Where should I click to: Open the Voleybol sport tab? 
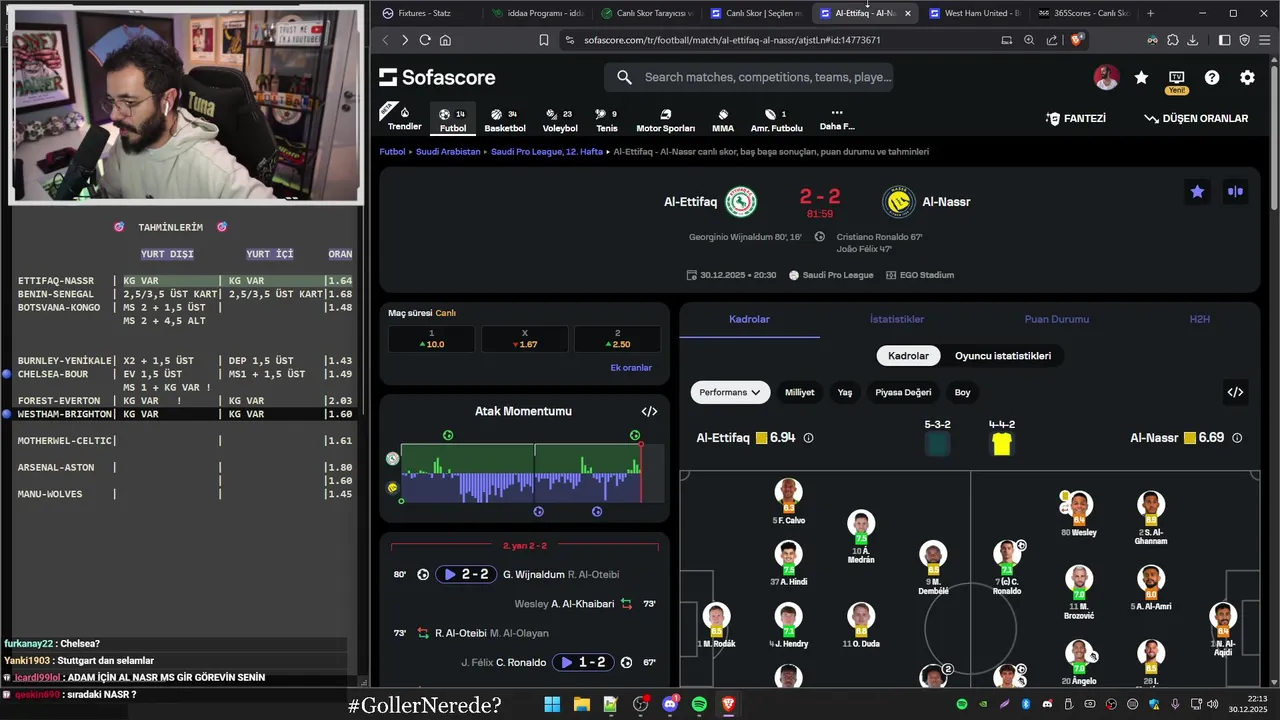[x=560, y=119]
